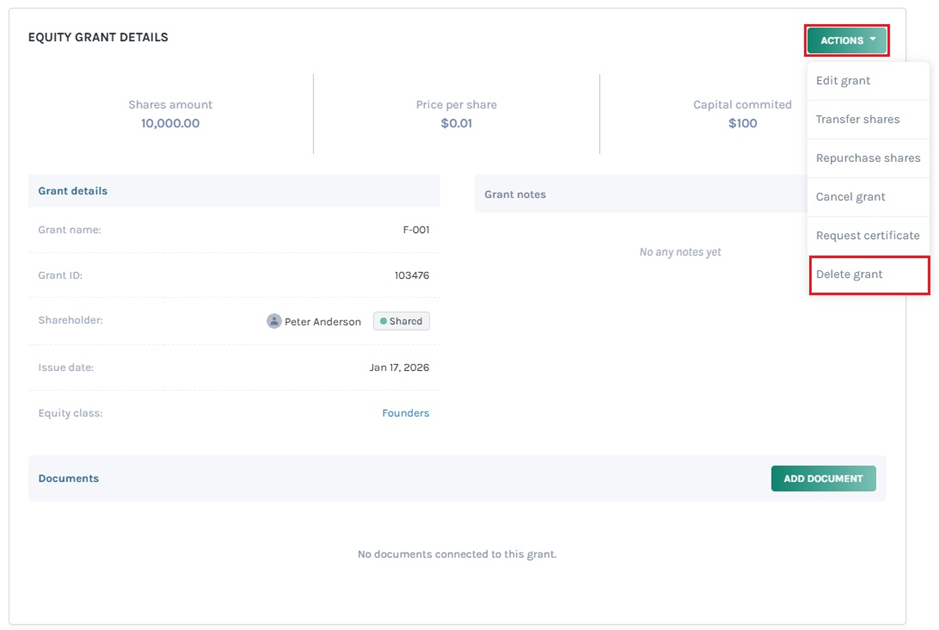Choose Delete grant from the dropdown

(849, 274)
